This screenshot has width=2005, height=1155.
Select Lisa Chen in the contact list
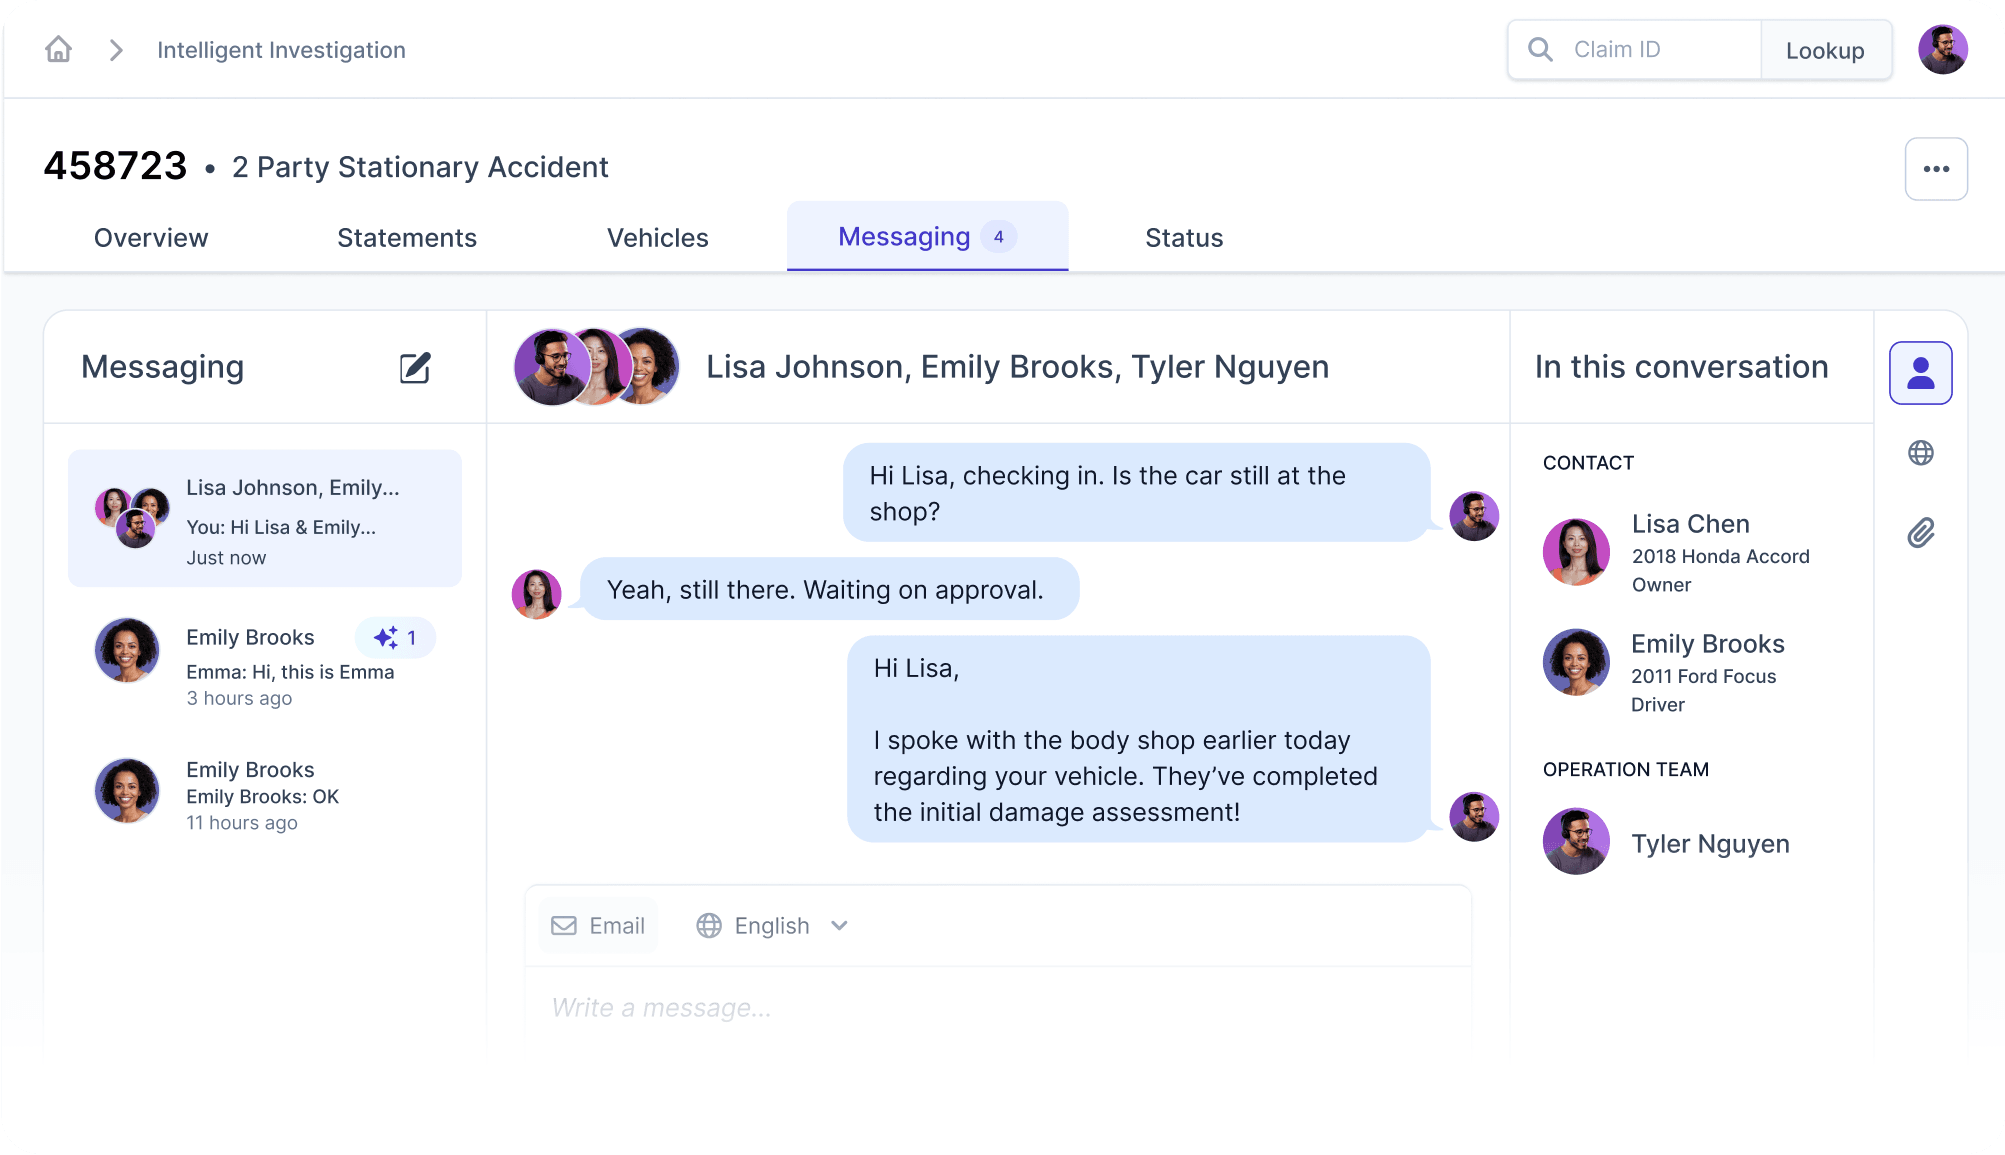pos(1689,551)
